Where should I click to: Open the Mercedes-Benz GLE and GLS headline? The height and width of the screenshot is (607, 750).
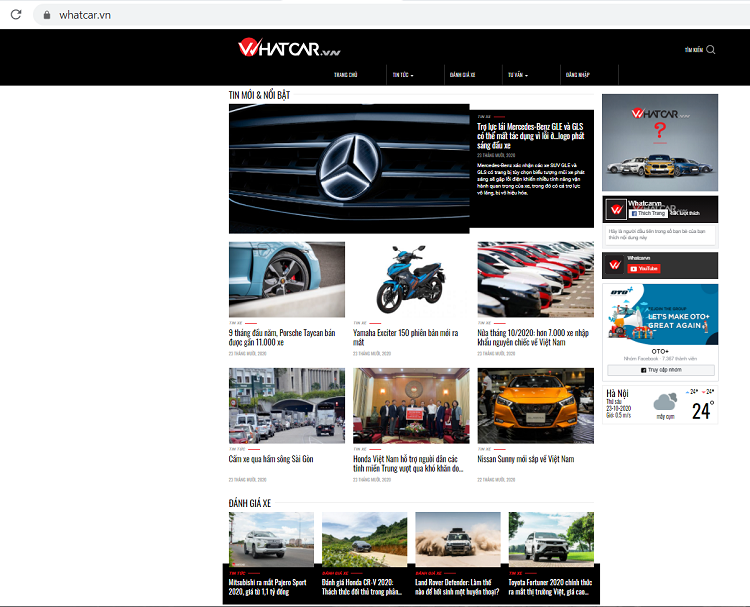[533, 137]
